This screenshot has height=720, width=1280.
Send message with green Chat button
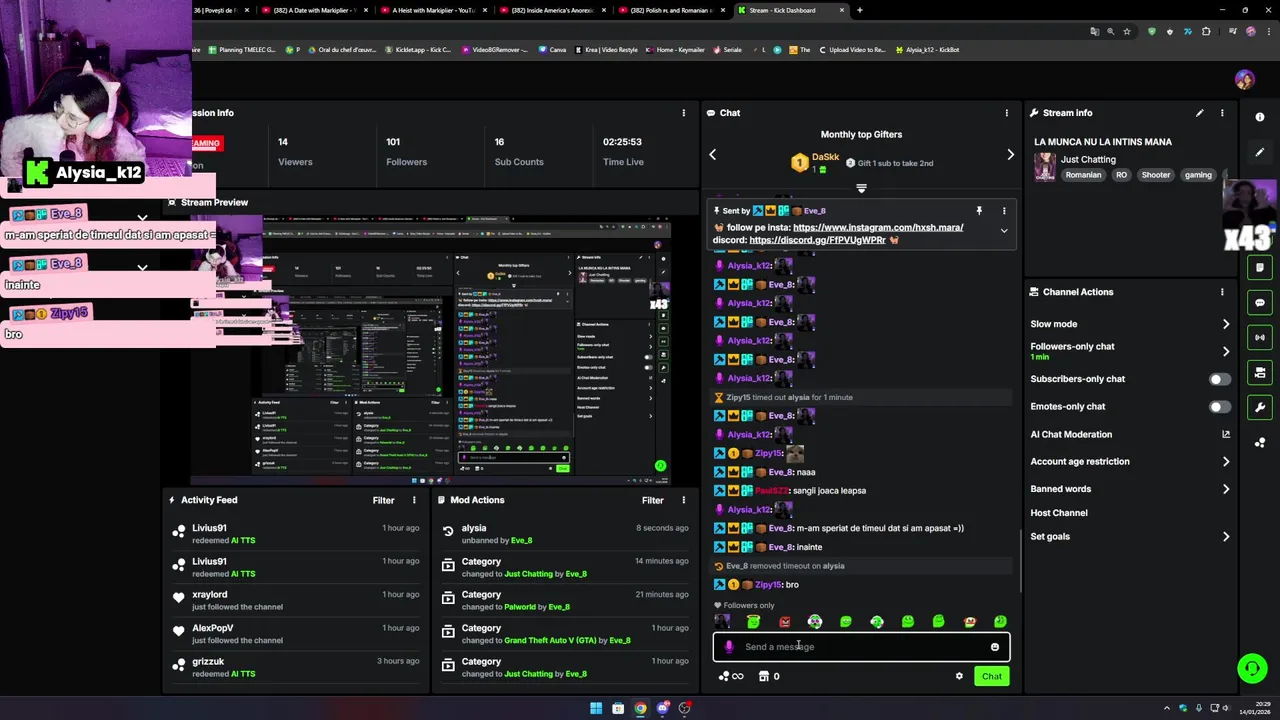click(x=991, y=676)
